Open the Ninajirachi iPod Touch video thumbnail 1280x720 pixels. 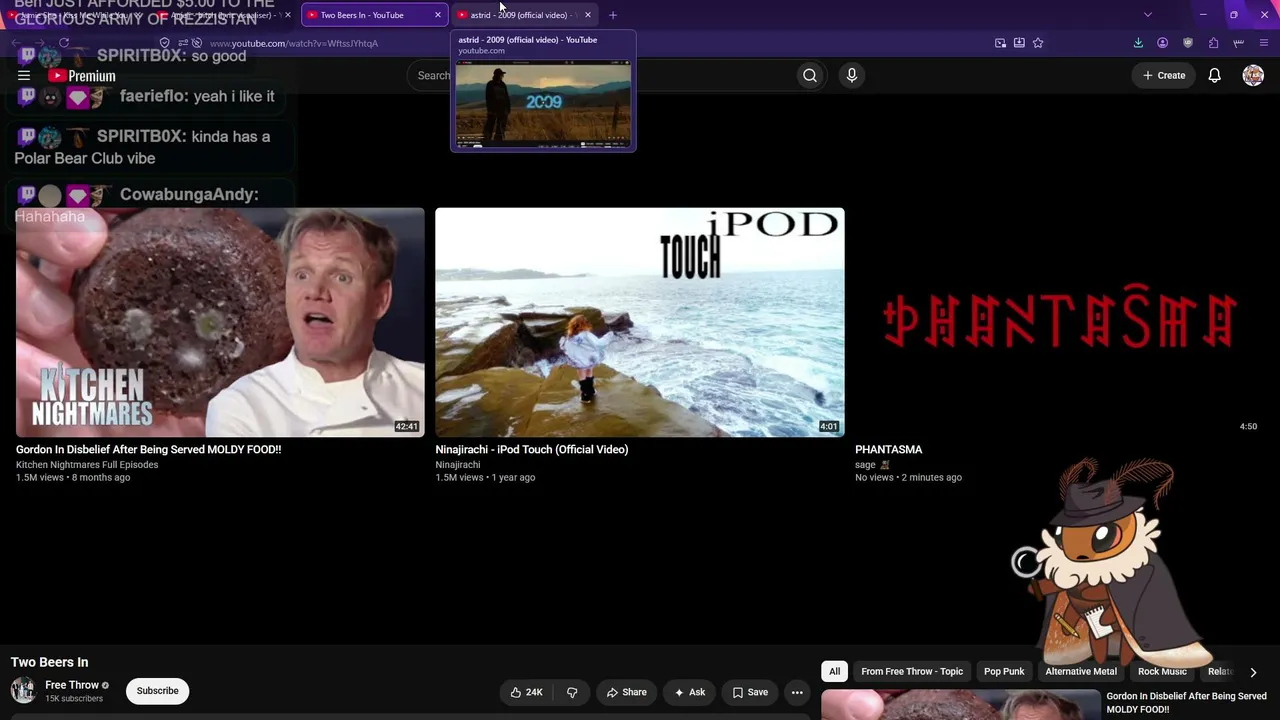tap(640, 322)
